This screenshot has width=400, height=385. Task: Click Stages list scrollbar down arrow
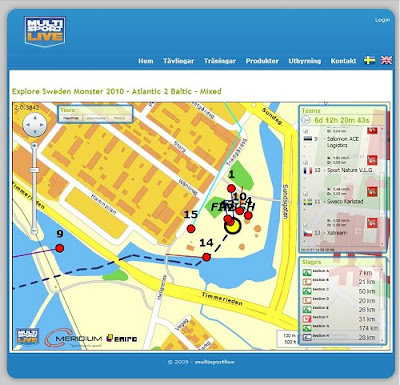click(382, 340)
